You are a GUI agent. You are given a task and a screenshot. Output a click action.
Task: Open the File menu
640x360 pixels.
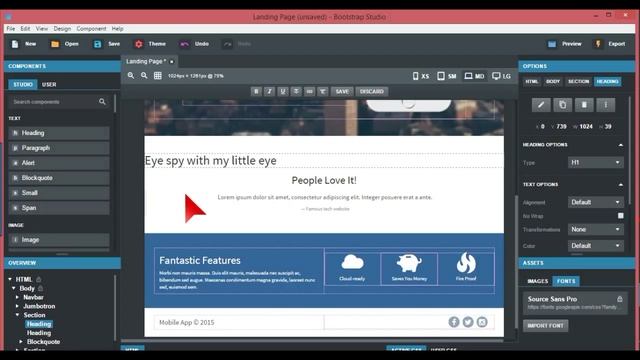tap(11, 29)
